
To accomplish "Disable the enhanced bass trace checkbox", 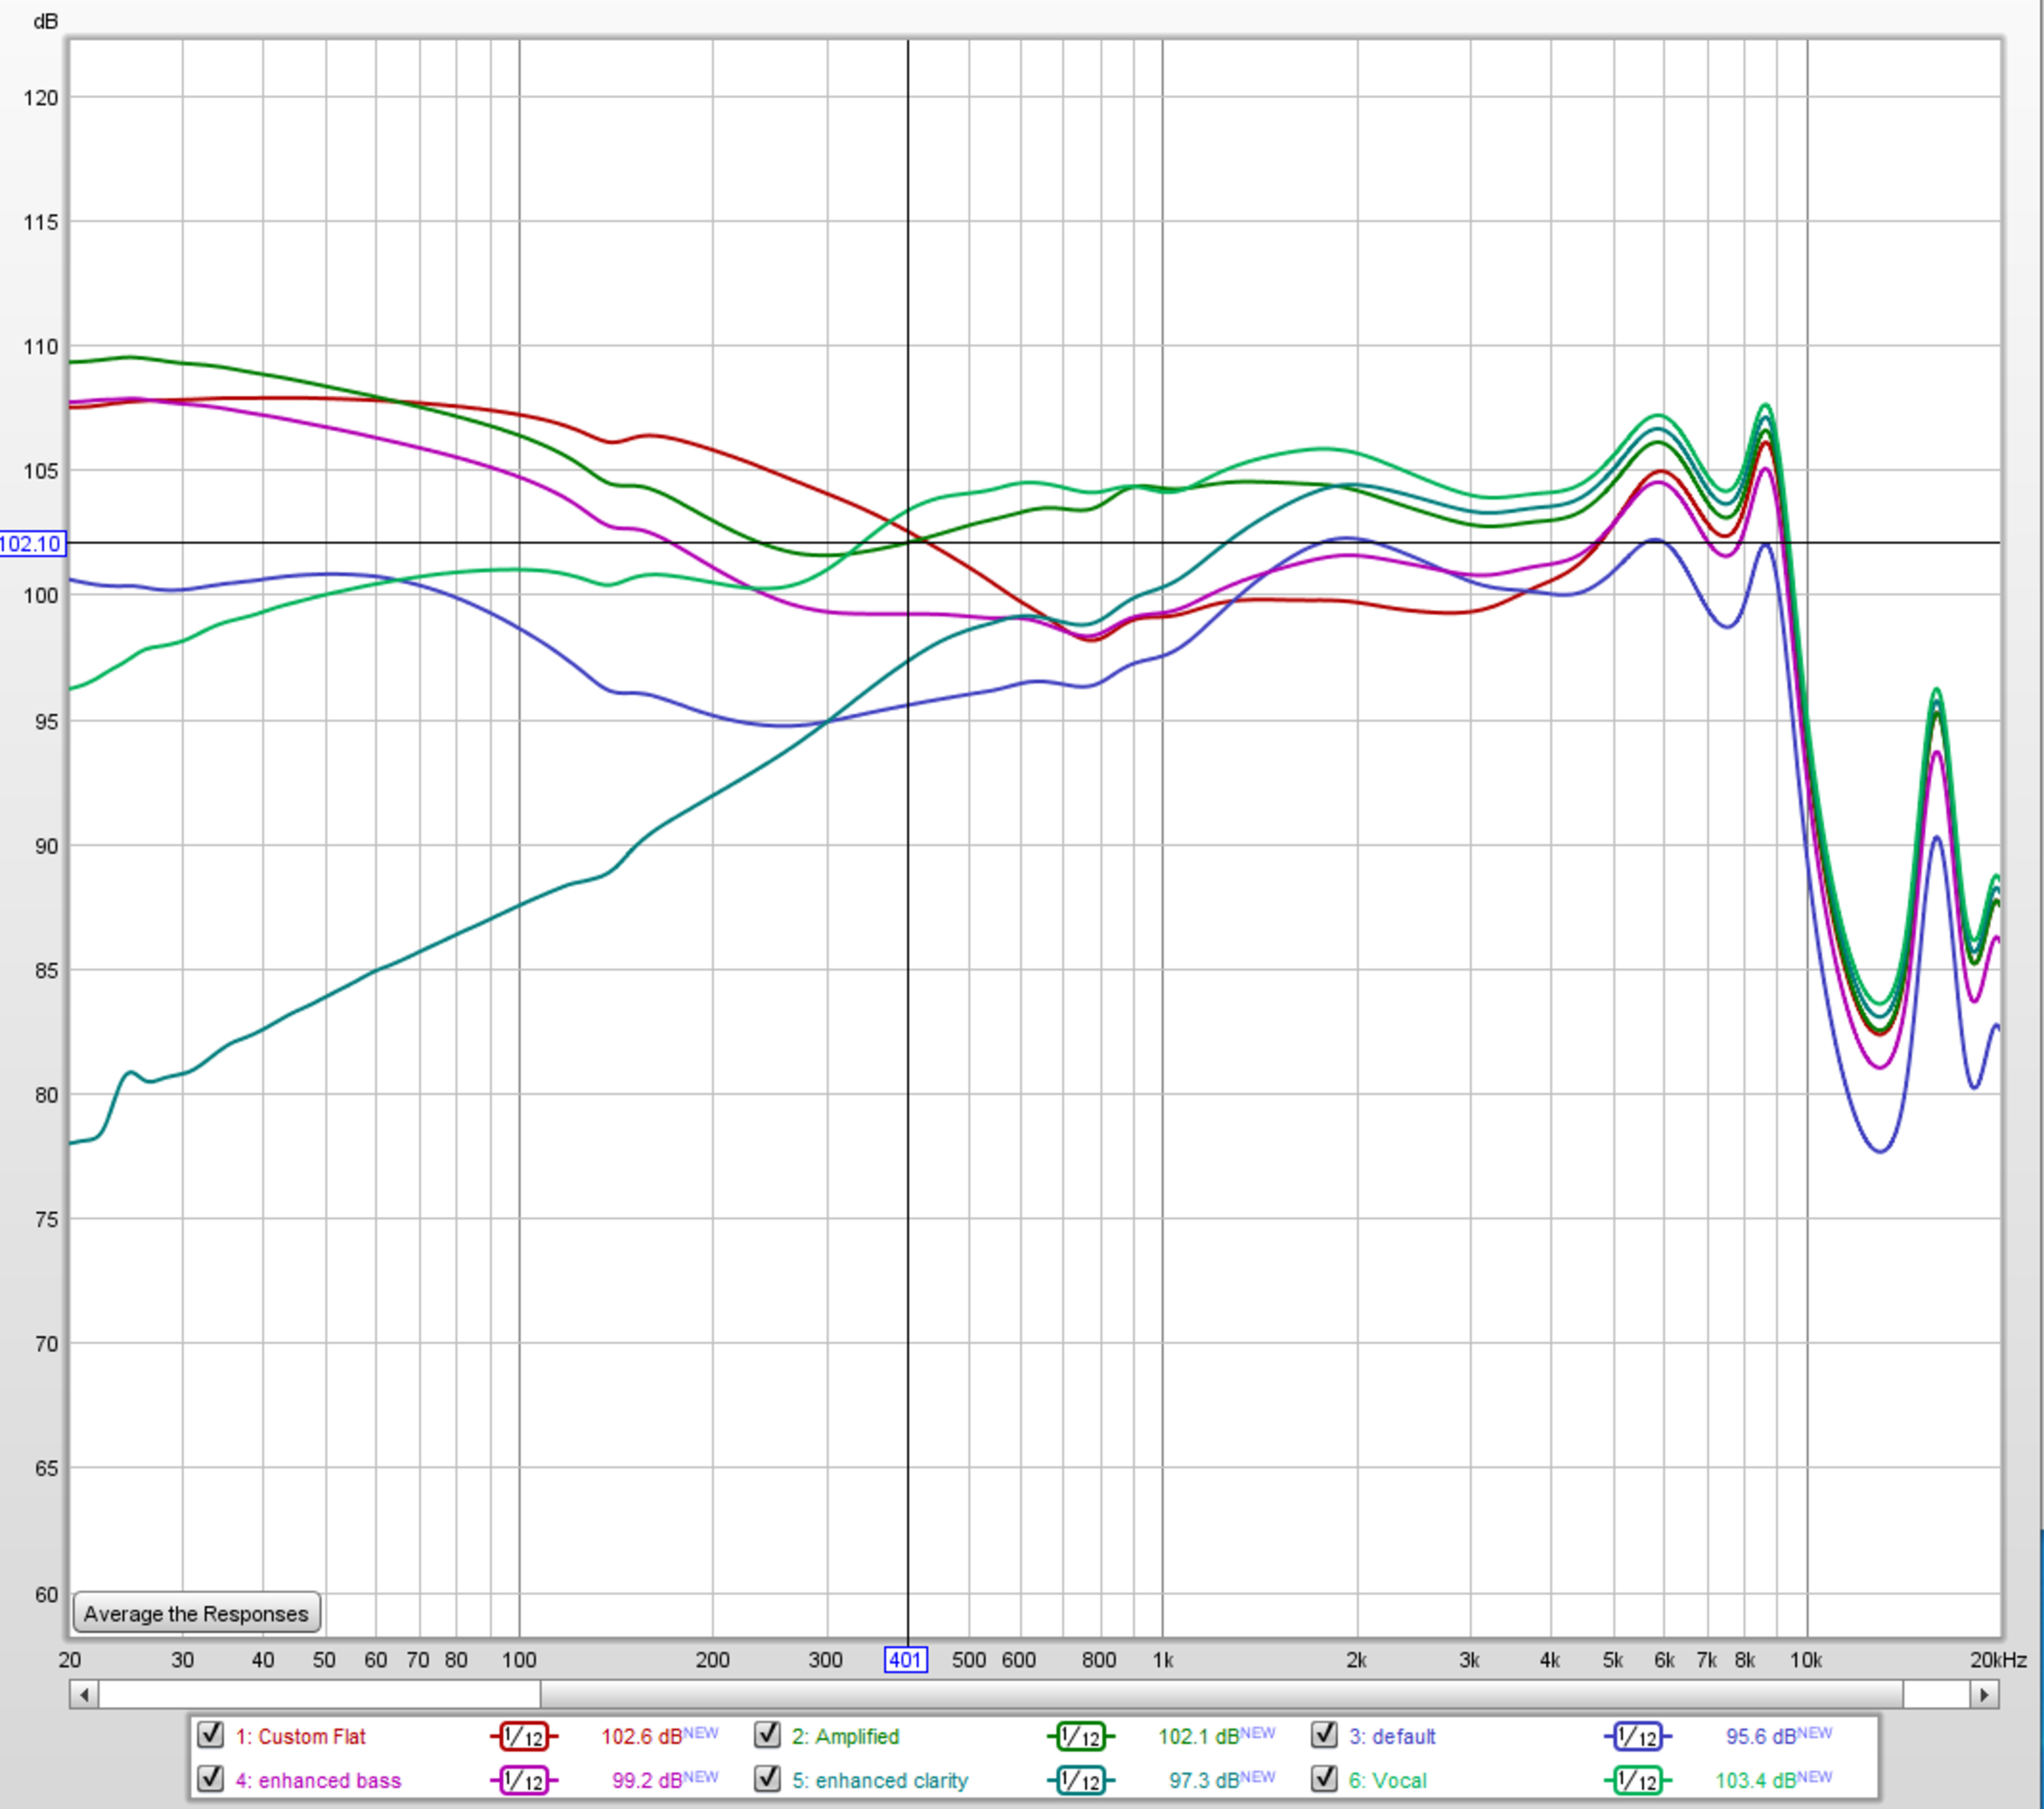I will (210, 1779).
